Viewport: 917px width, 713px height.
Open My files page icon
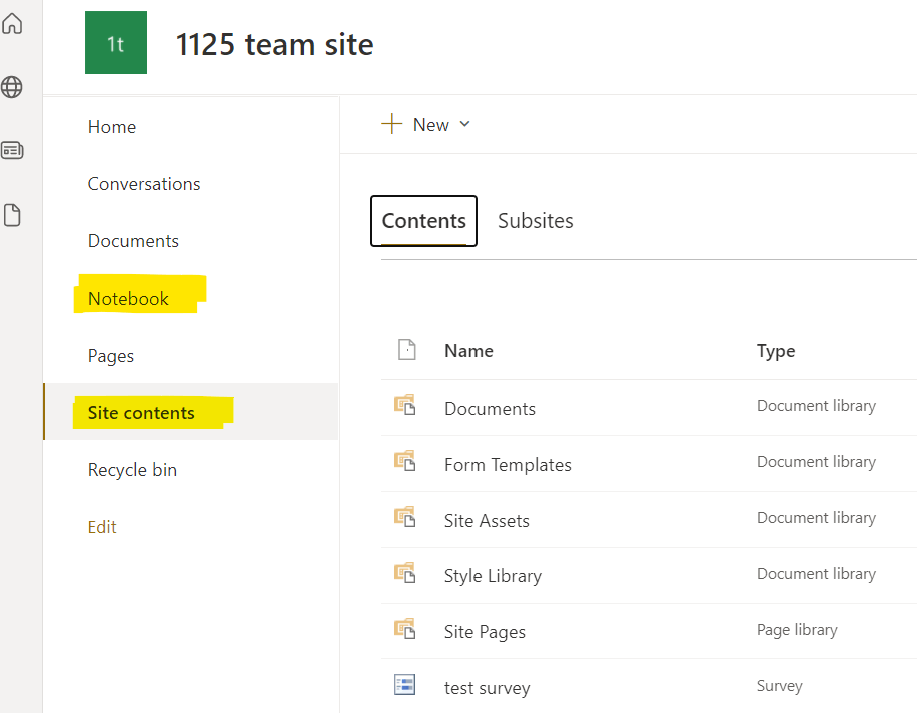tap(12, 215)
